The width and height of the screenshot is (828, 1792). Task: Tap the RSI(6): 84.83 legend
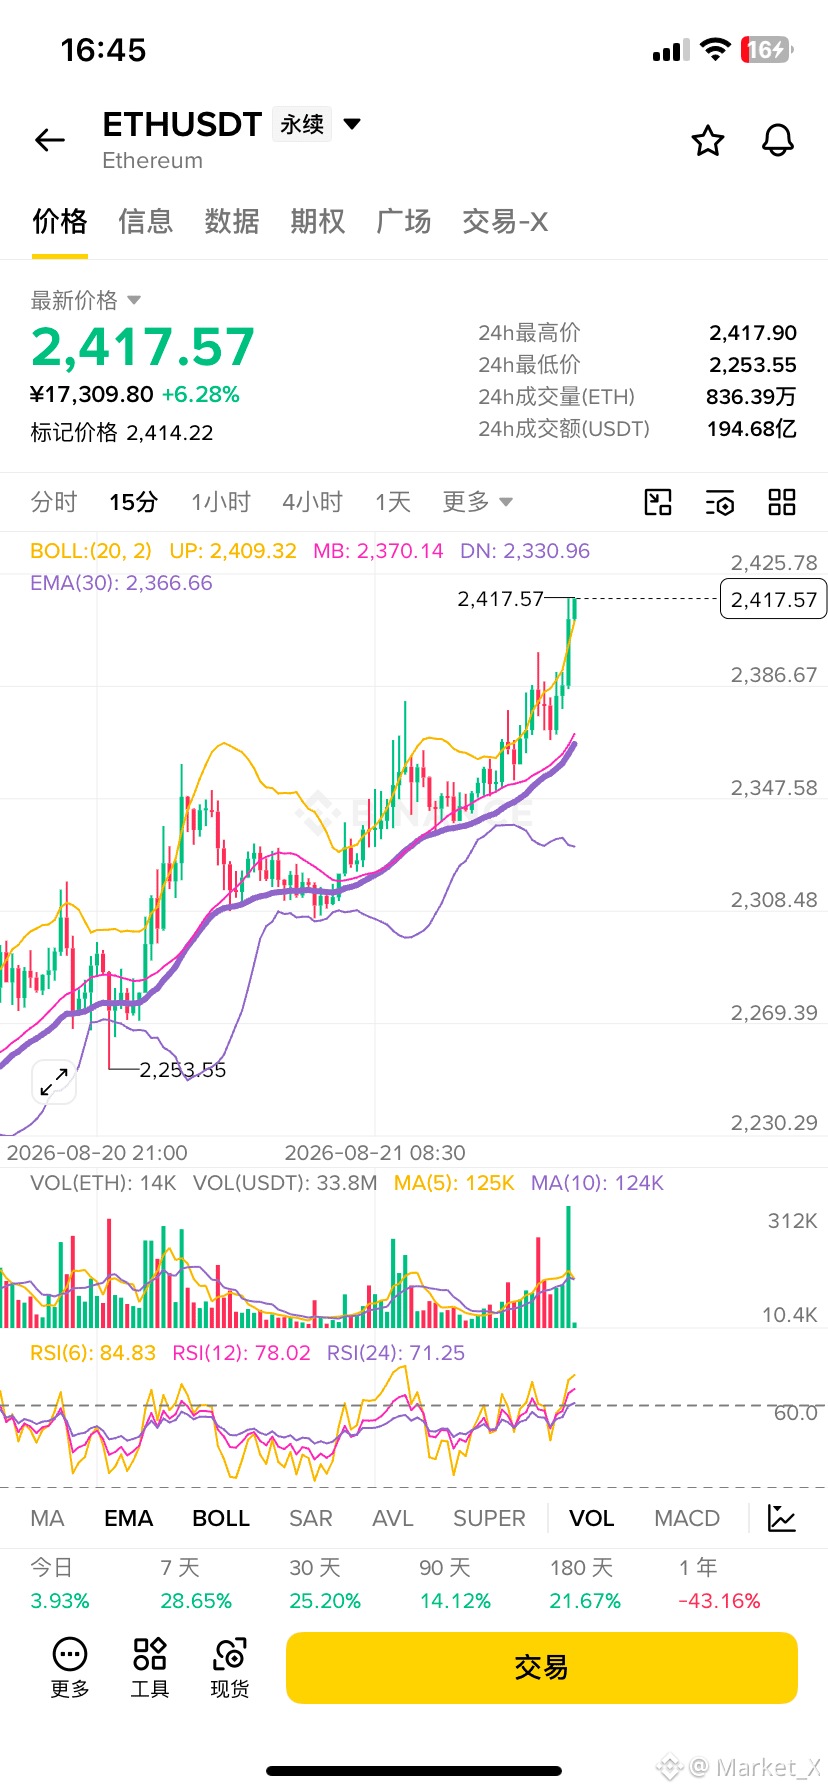click(x=93, y=1353)
